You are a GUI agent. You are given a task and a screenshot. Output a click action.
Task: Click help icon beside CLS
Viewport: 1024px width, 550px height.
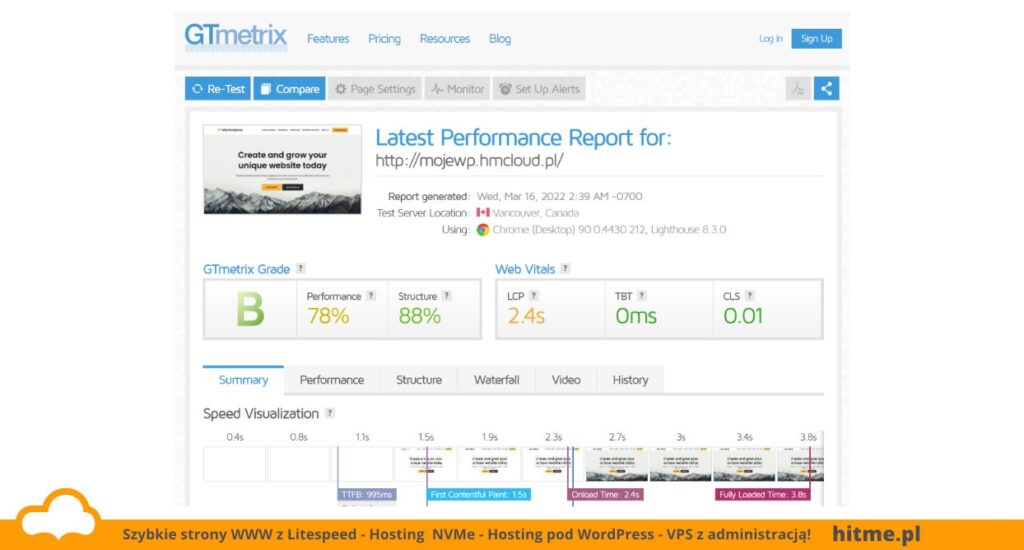750,296
